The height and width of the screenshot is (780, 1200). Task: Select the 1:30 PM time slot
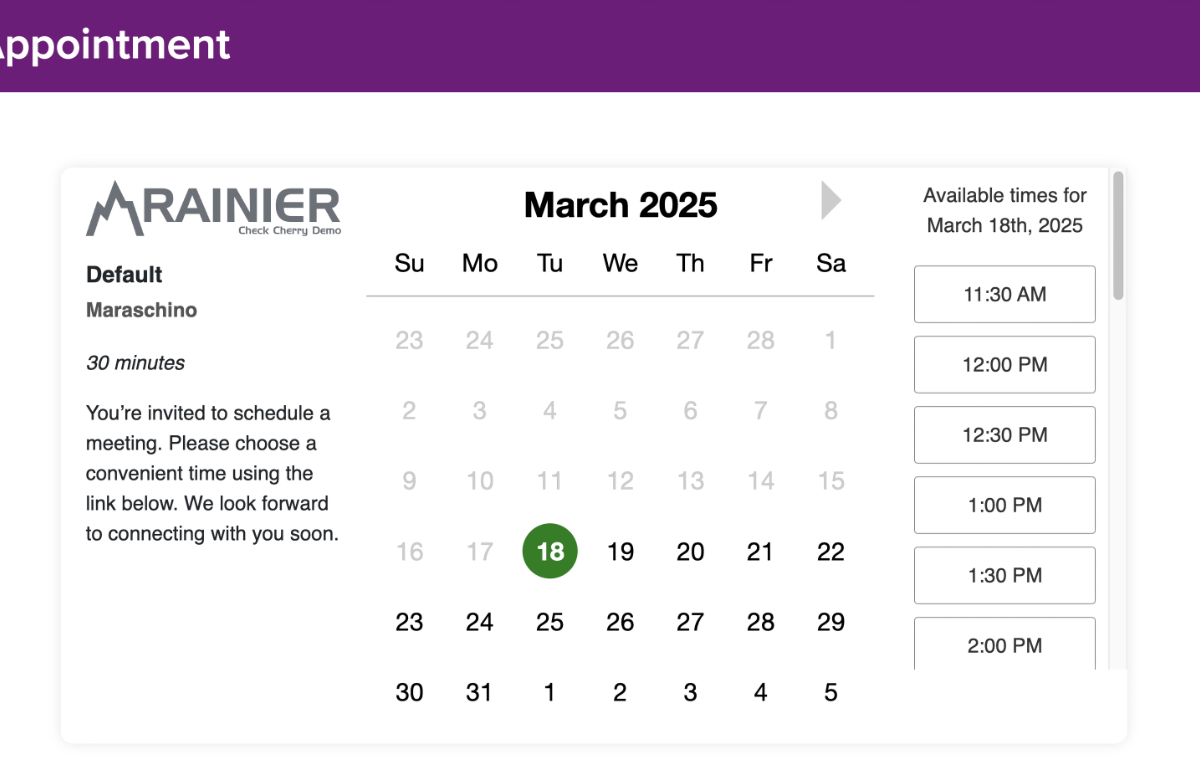click(x=1004, y=575)
